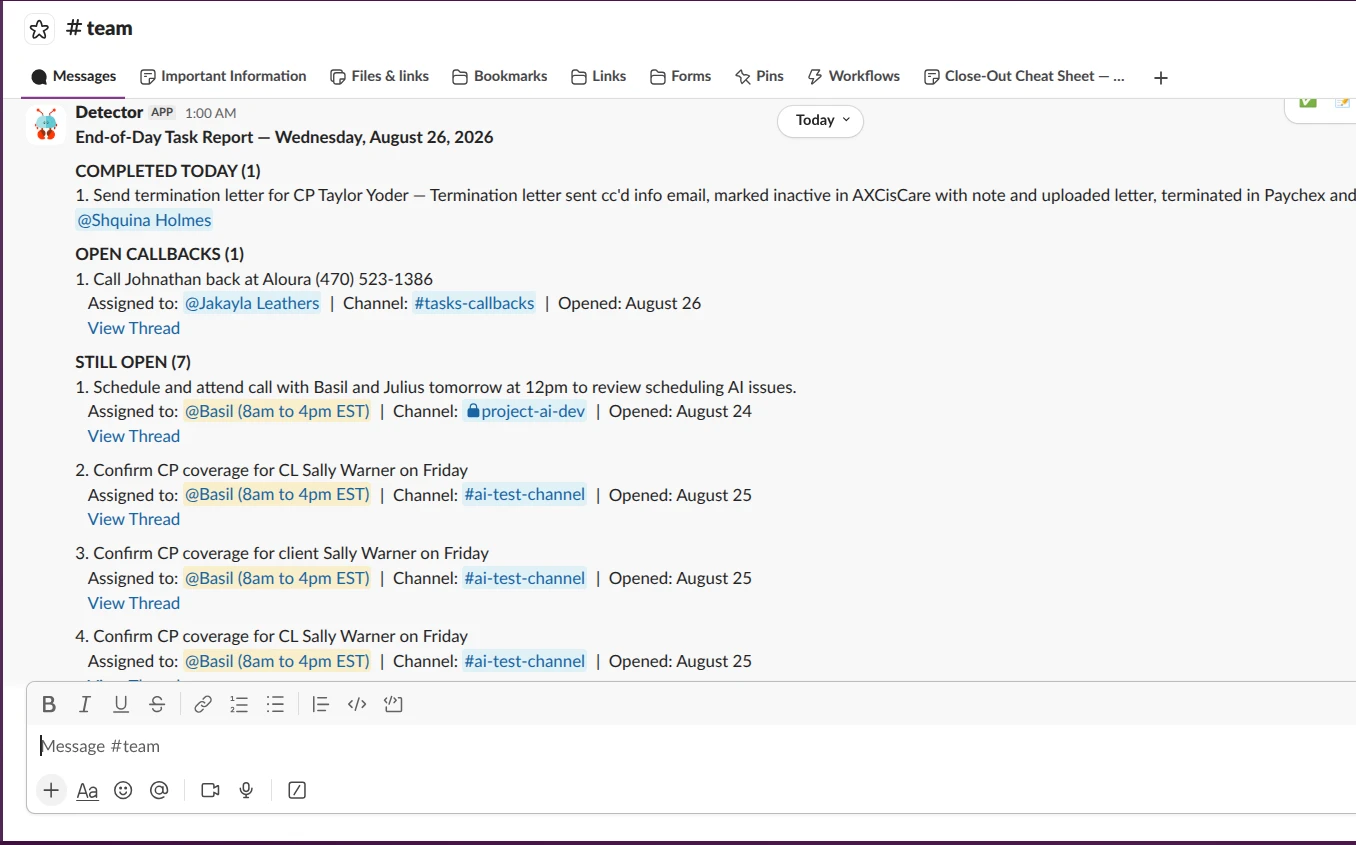Insert a code block
This screenshot has width=1356, height=845.
pos(393,705)
